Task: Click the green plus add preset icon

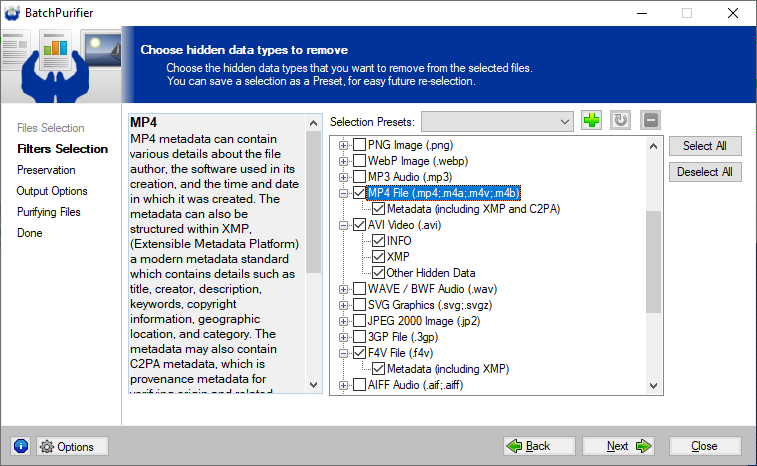Action: point(591,120)
